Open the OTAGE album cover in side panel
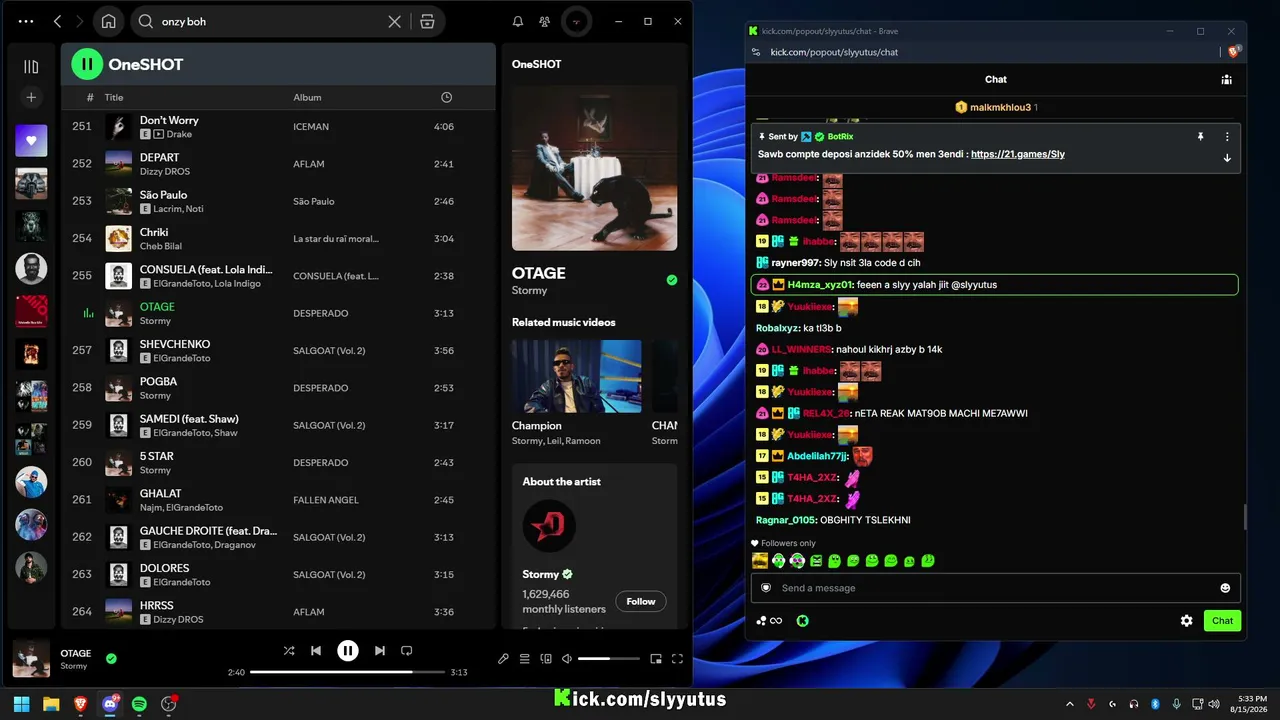 click(x=594, y=167)
